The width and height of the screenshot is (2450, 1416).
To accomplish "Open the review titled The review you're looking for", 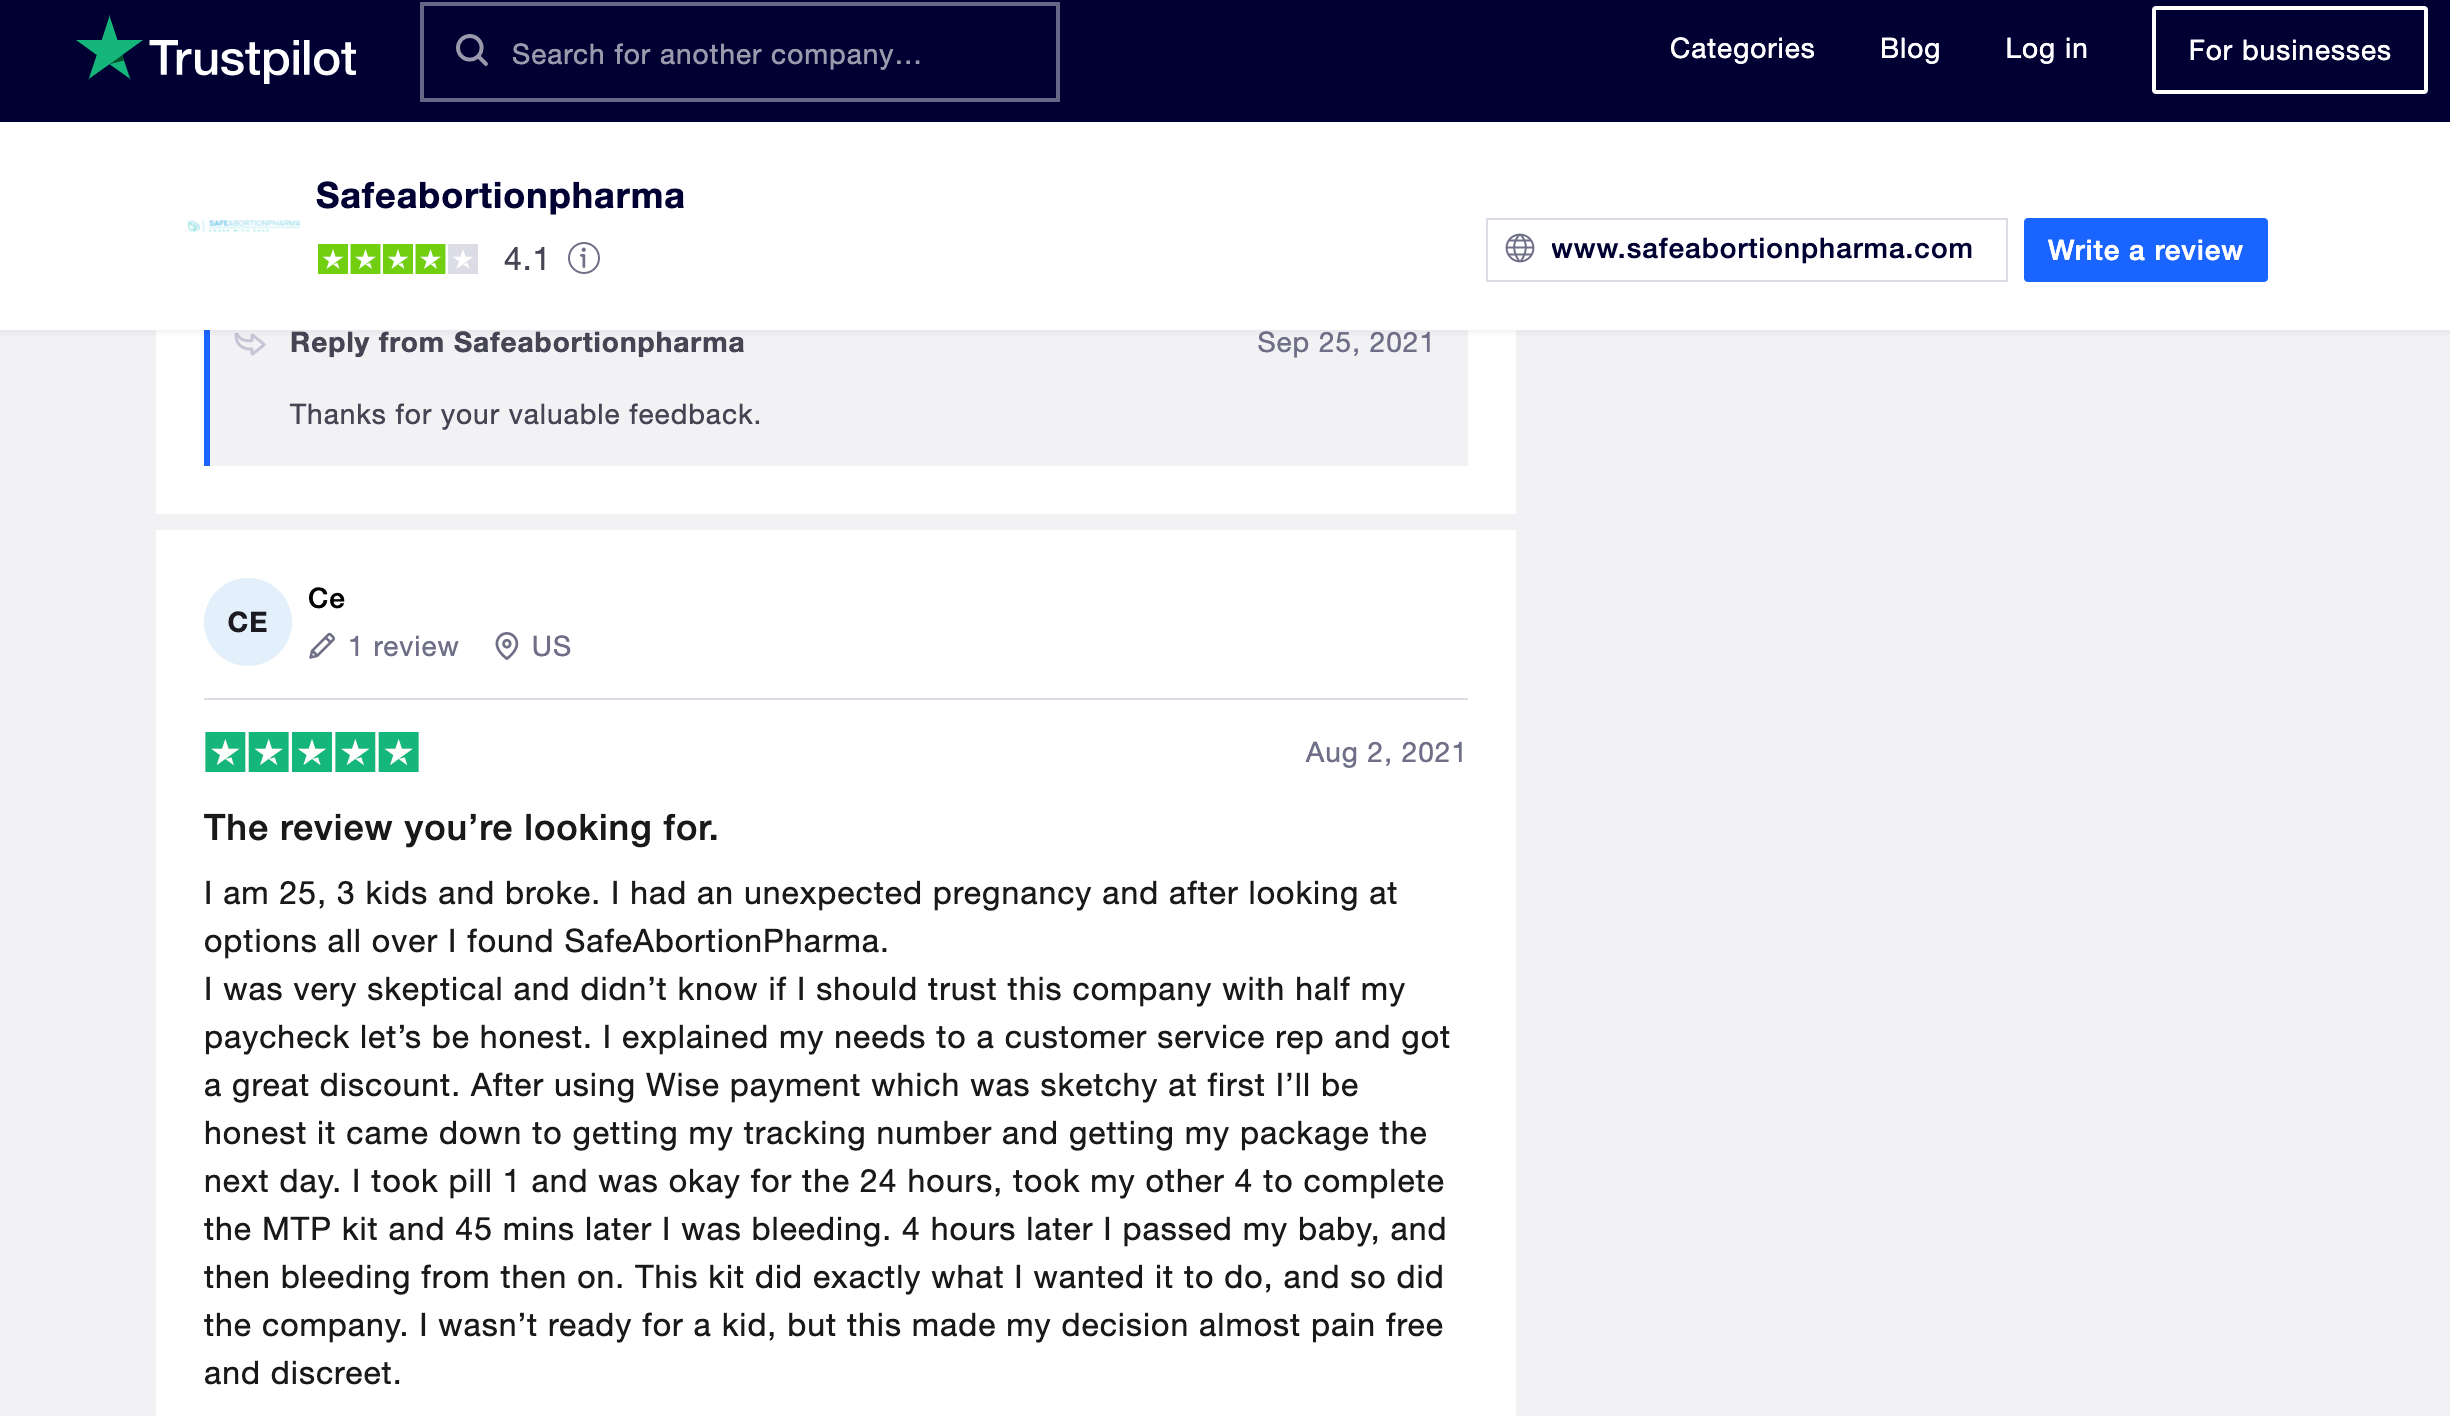I will (x=461, y=828).
